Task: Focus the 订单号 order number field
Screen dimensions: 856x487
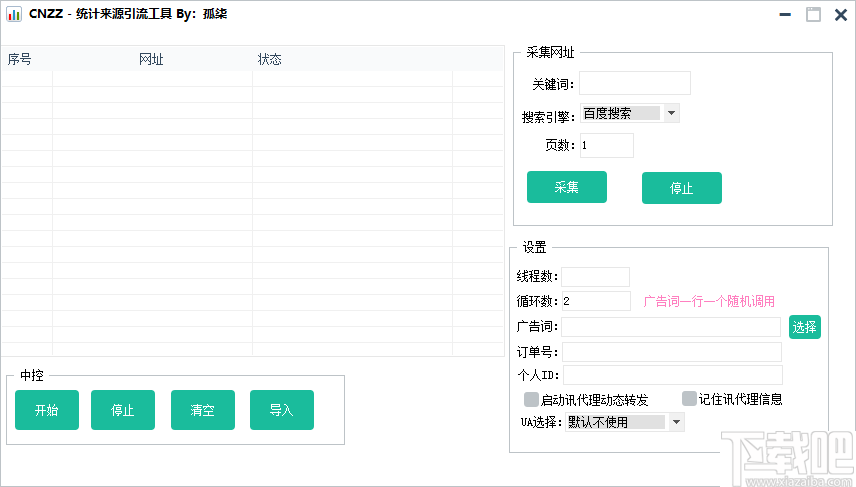Action: coord(672,352)
